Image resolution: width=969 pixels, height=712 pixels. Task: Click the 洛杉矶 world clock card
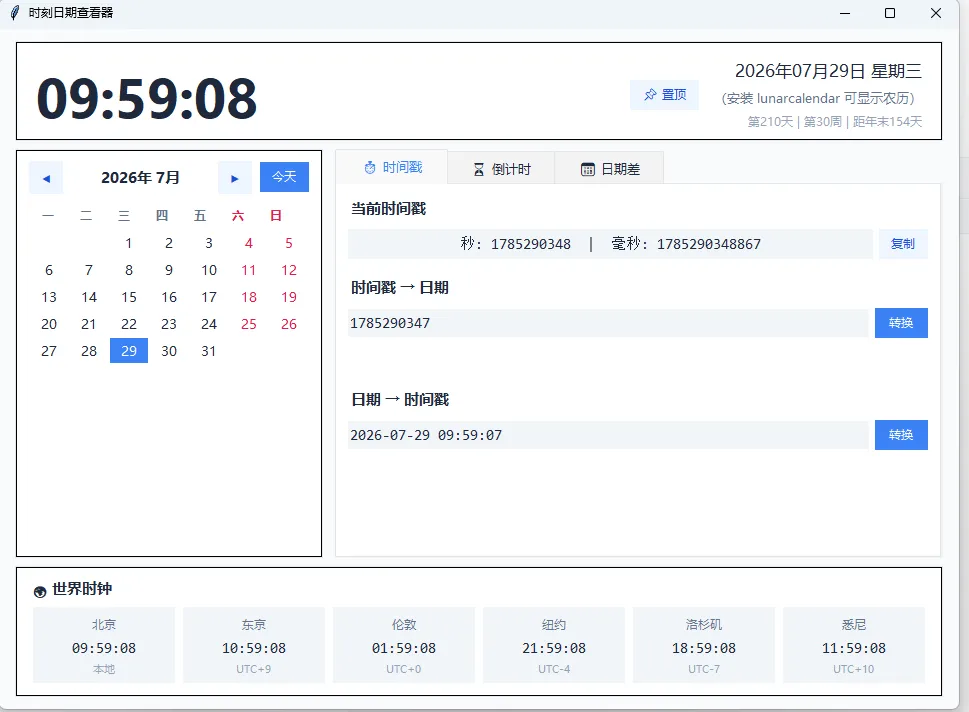[x=704, y=645]
